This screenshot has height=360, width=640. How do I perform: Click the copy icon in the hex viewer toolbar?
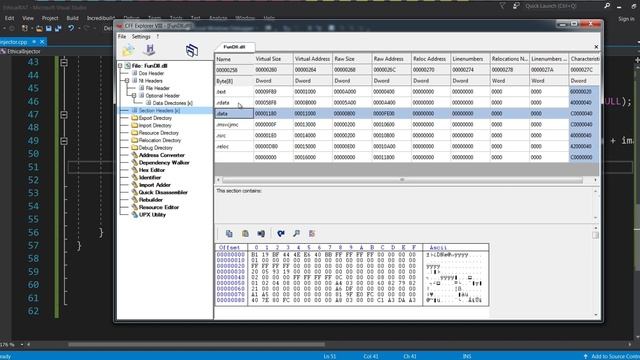pyautogui.click(x=229, y=233)
